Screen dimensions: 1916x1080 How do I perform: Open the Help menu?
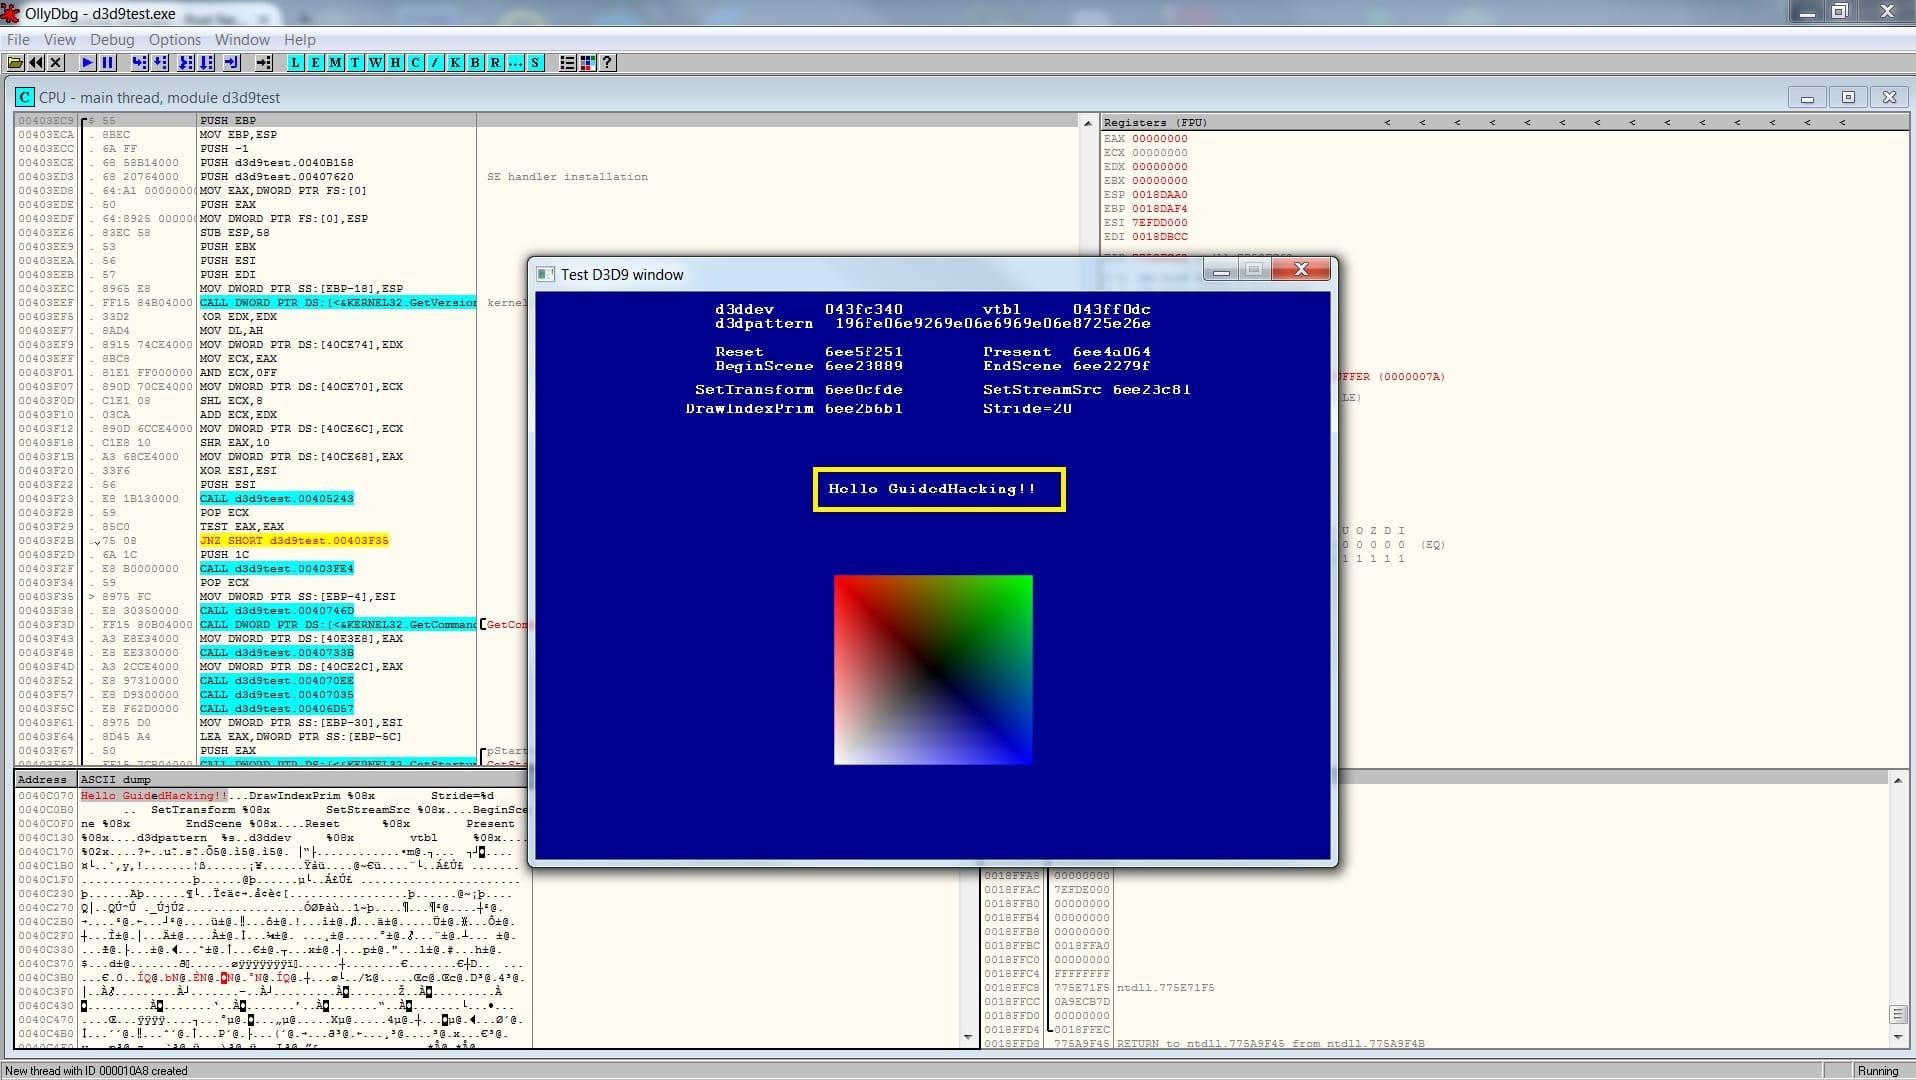coord(300,39)
